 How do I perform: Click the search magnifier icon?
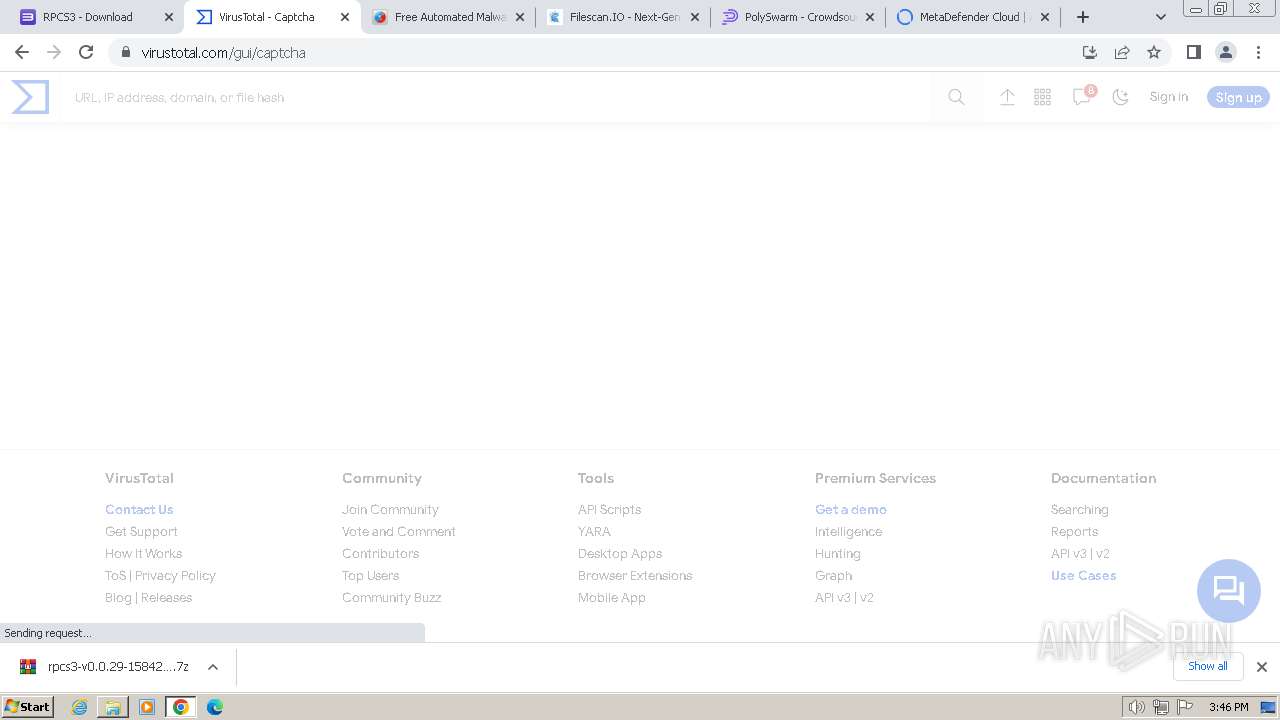coord(956,97)
